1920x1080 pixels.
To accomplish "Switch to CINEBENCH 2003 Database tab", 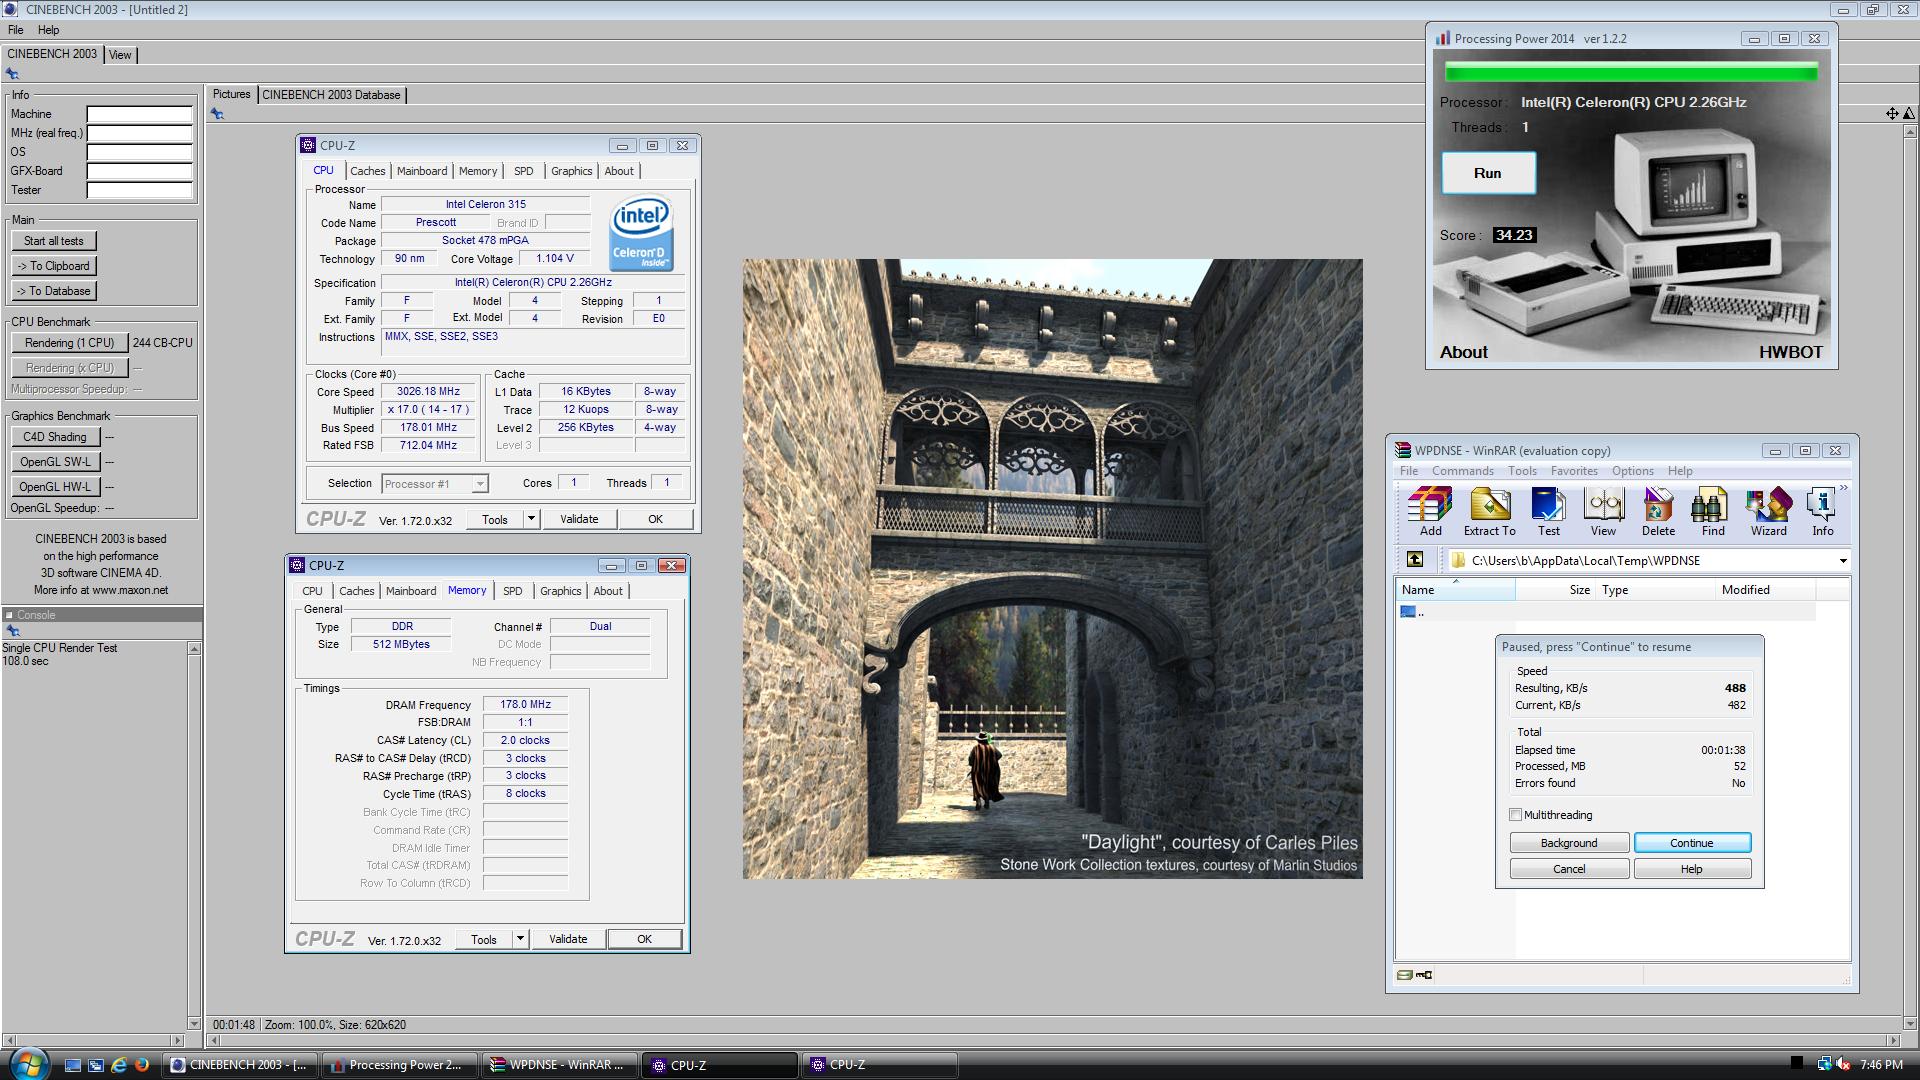I will 331,95.
